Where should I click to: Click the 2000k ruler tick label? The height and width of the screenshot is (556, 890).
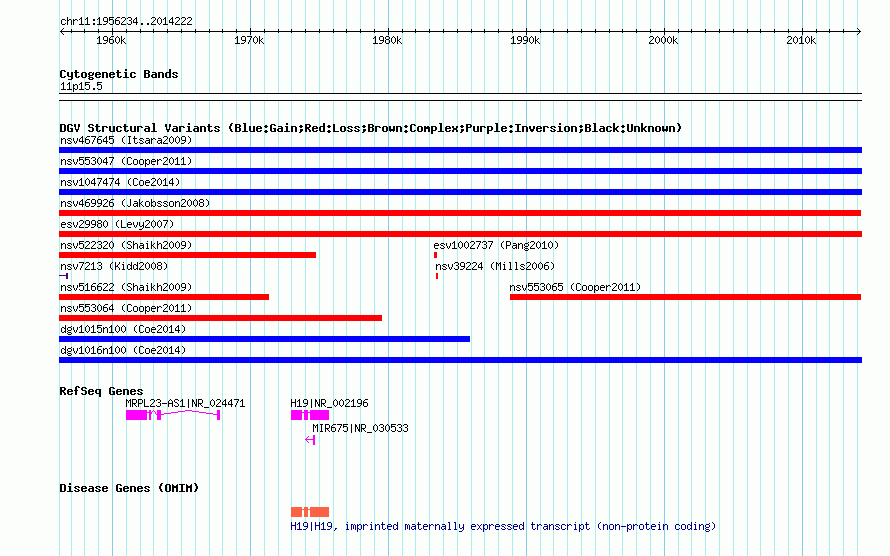(663, 40)
